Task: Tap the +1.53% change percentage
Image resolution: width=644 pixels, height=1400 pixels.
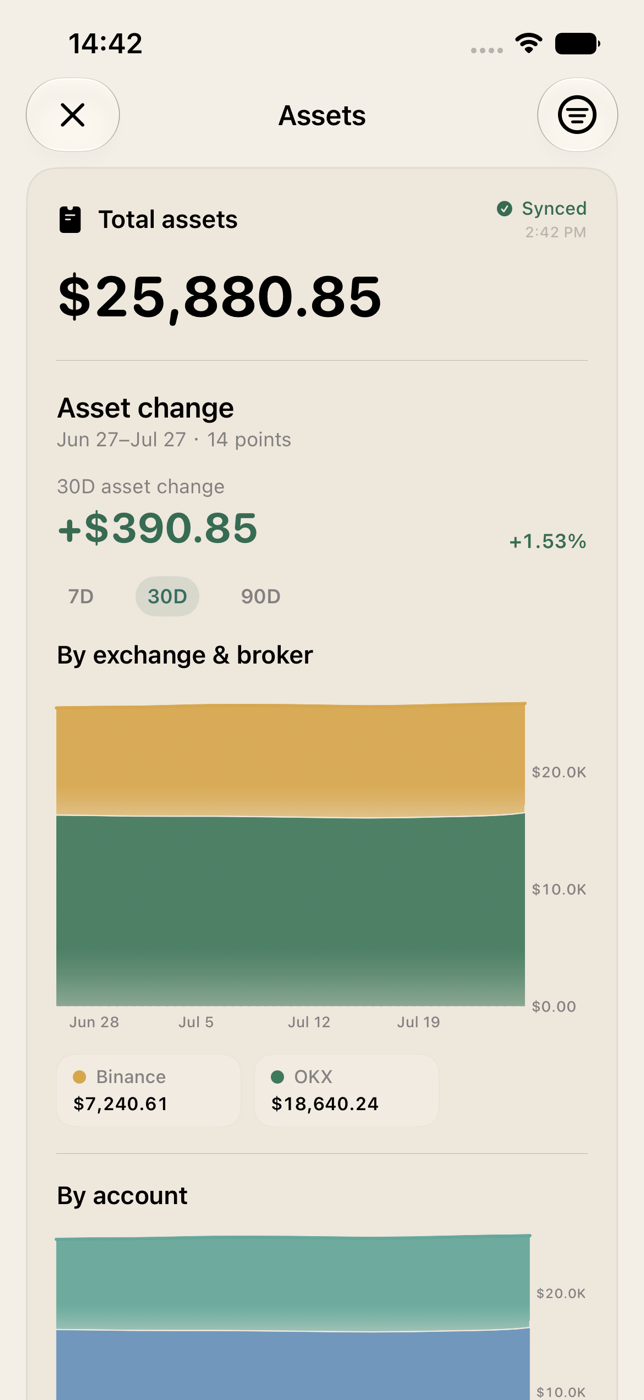Action: pyautogui.click(x=548, y=541)
